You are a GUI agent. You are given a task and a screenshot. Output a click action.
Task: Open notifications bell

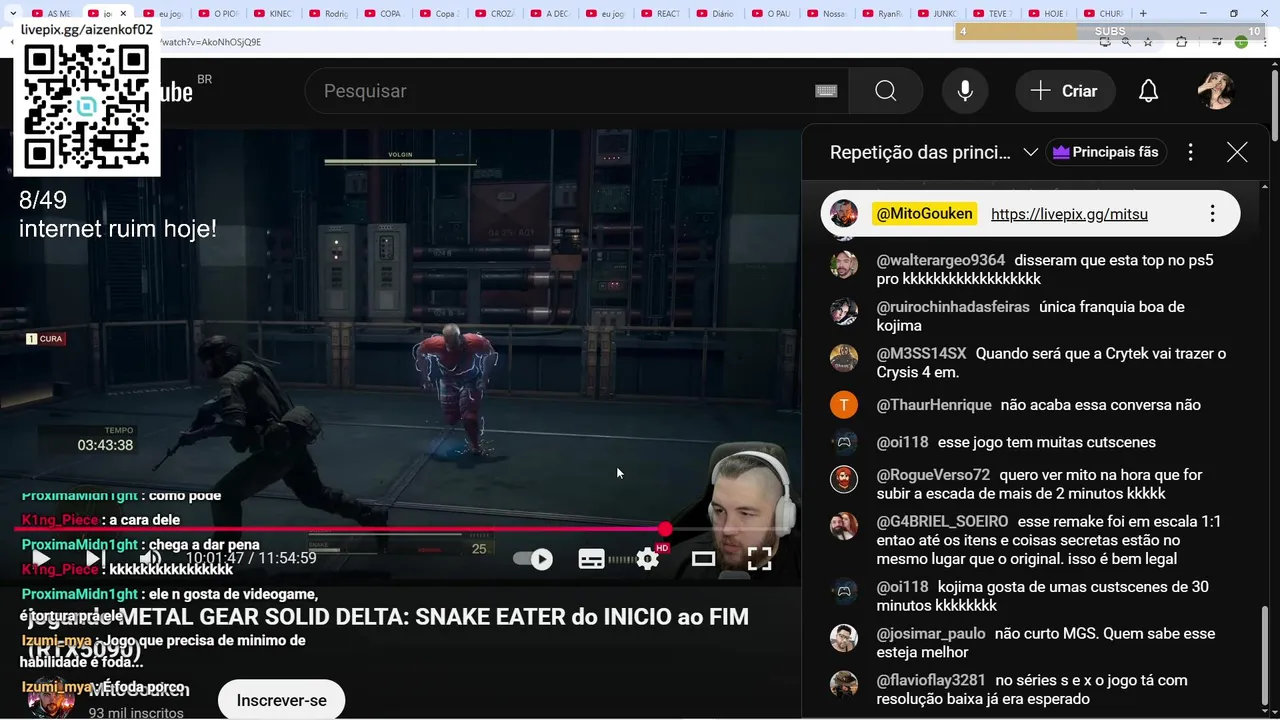(1149, 91)
